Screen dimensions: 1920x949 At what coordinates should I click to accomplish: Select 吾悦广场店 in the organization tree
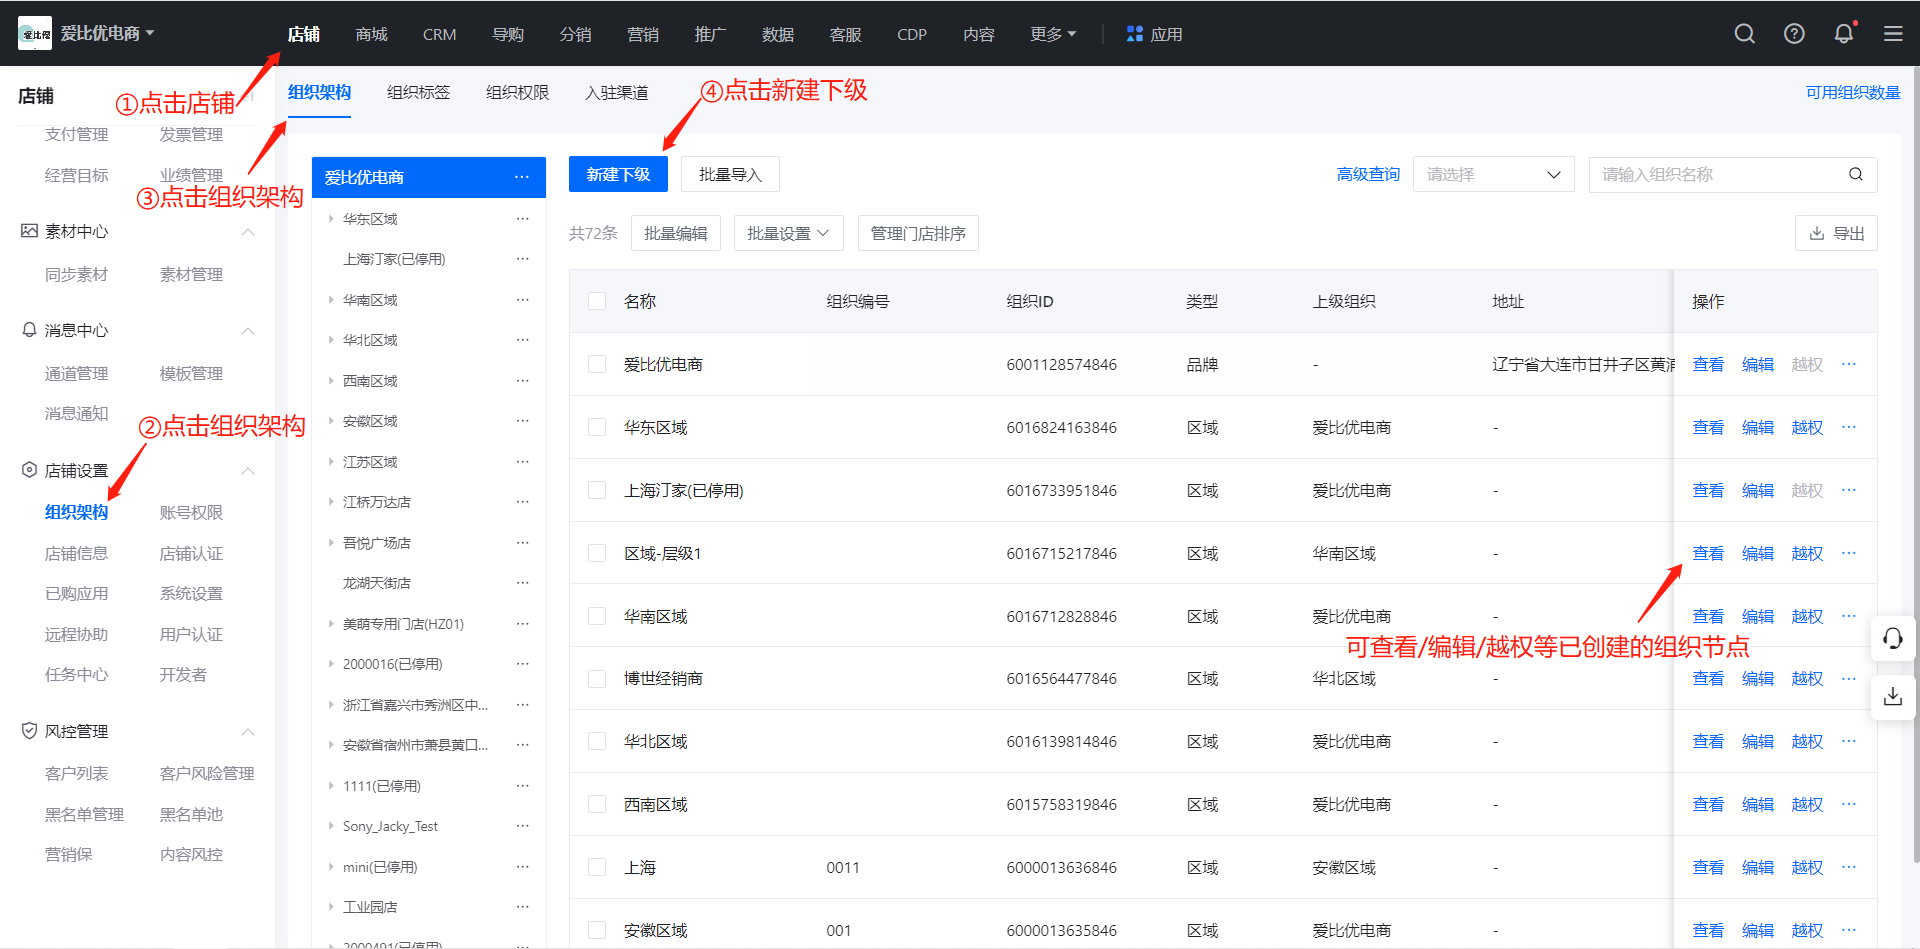click(x=377, y=543)
